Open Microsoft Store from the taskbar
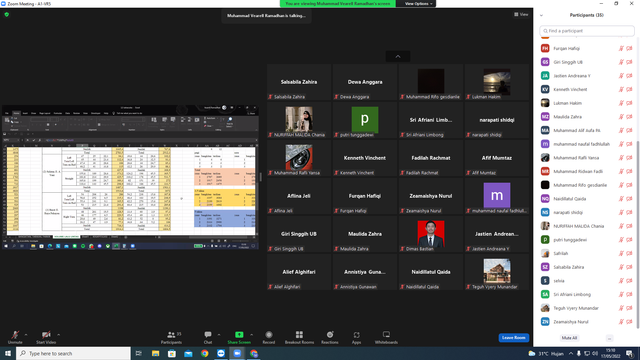 (x=172, y=353)
